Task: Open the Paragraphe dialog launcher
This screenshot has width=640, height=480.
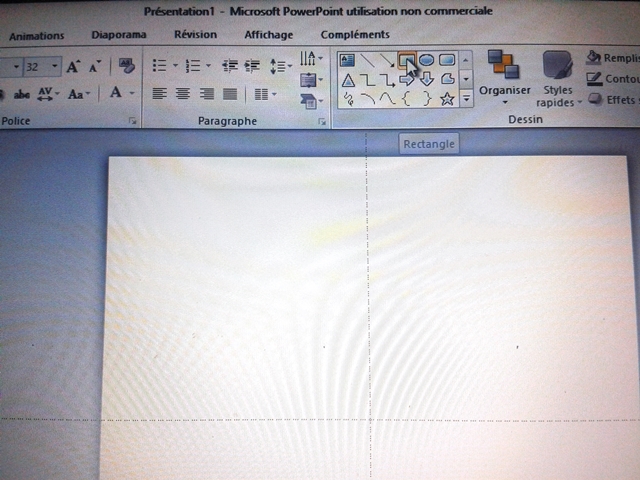Action: pos(322,121)
